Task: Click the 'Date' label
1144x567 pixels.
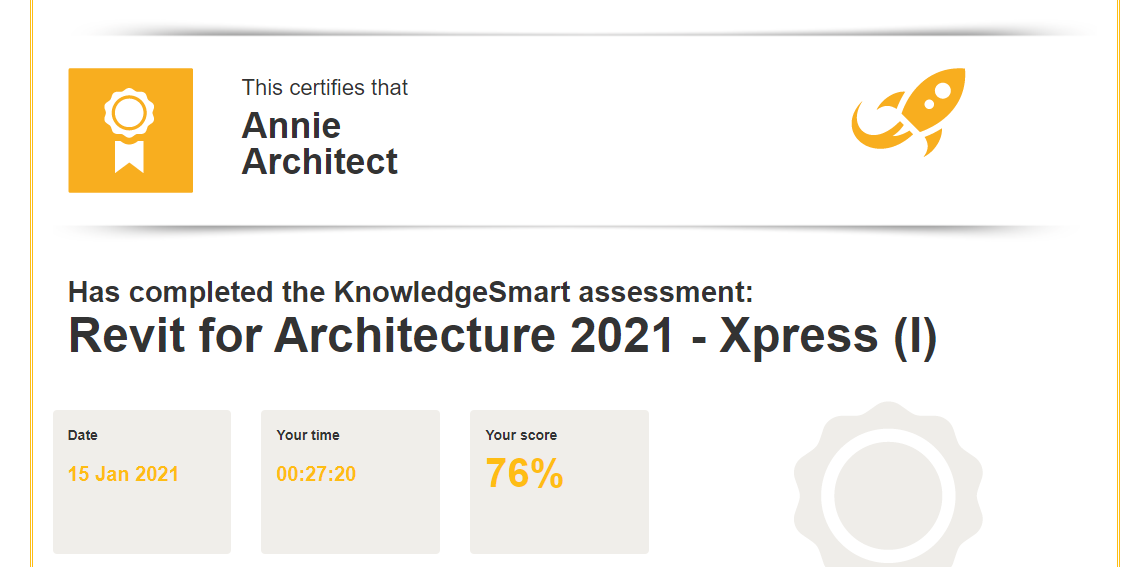Action: pos(82,435)
